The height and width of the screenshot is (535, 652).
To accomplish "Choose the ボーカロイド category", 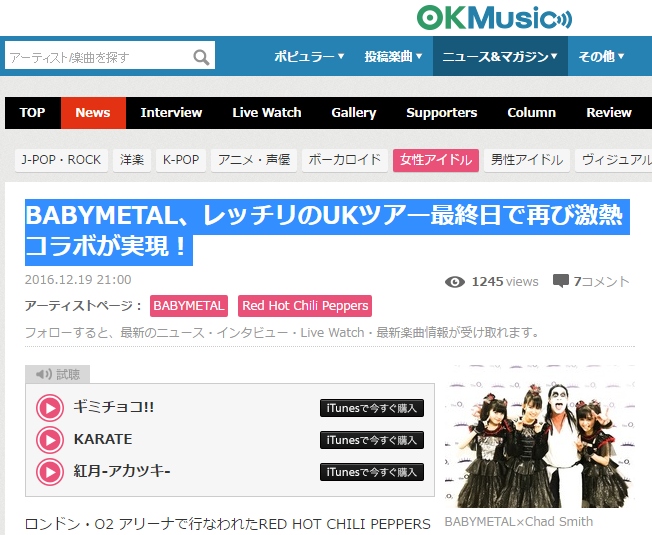I will pyautogui.click(x=345, y=160).
